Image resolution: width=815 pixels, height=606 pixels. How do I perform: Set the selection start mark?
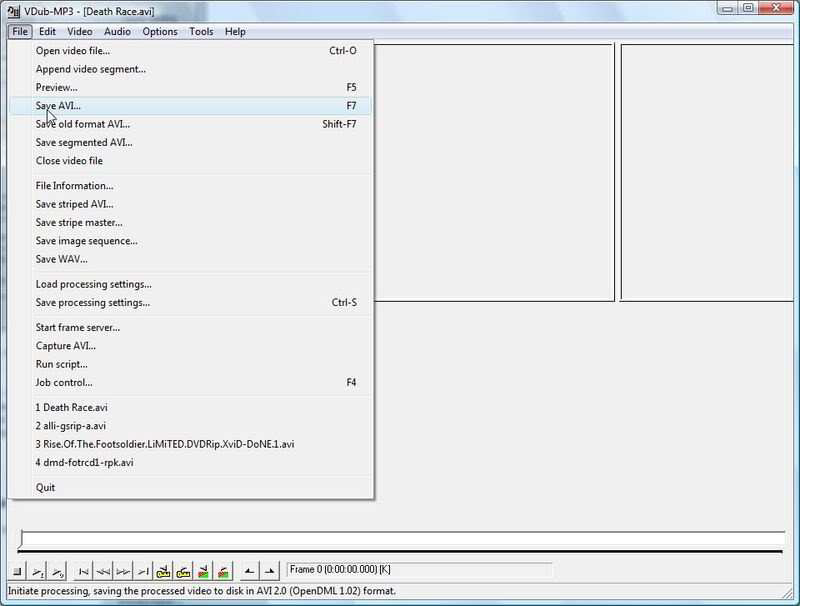click(x=249, y=572)
